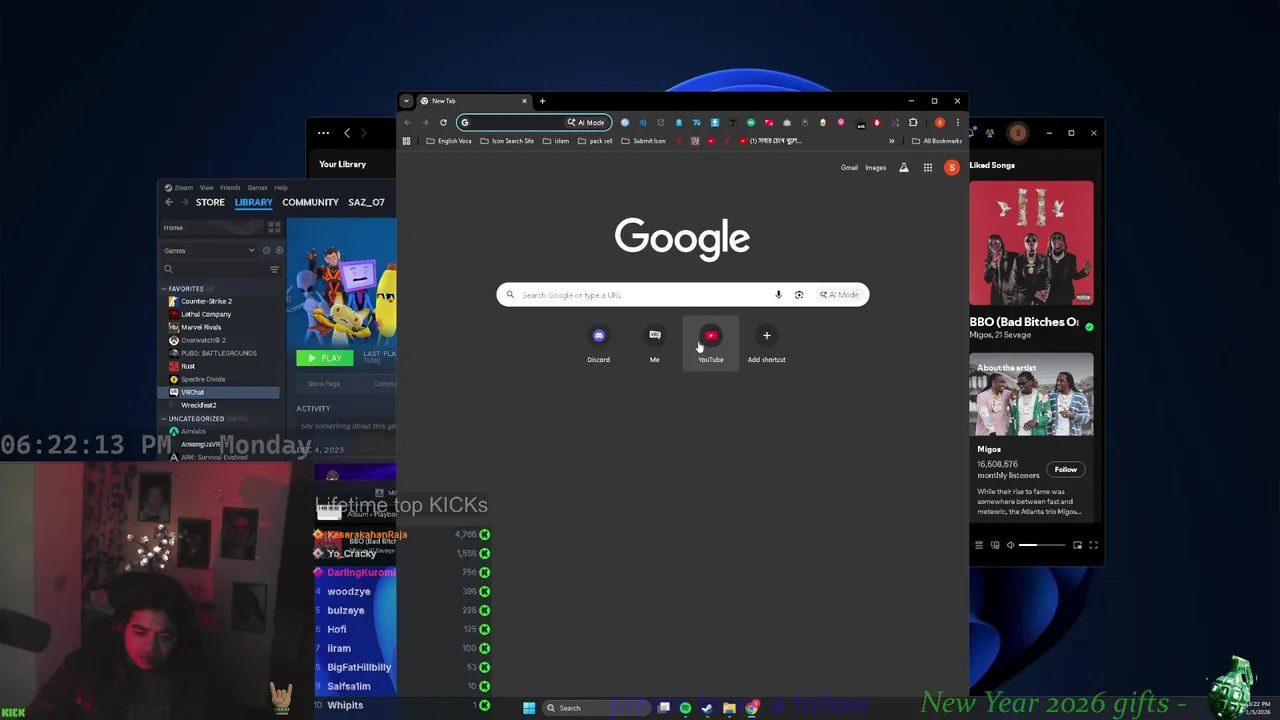
Task: Switch Steam library to grid view icon
Action: pos(274,228)
